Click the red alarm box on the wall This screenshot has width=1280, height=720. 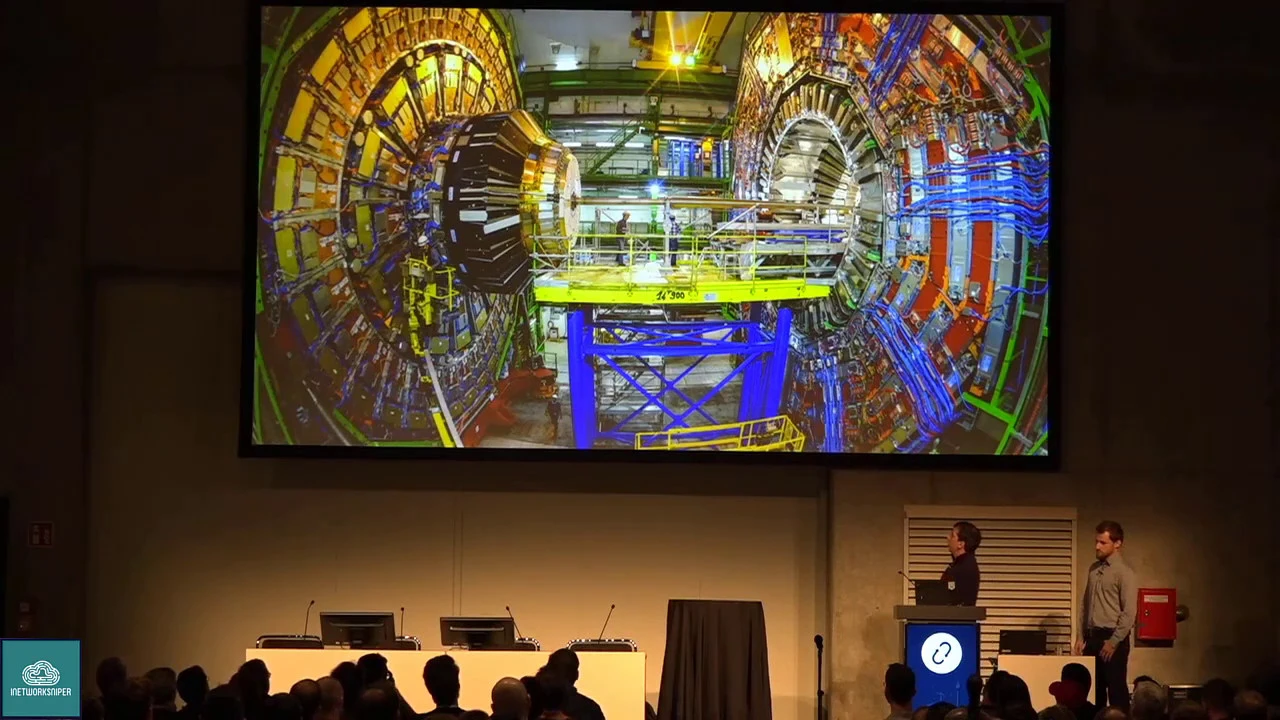1156,614
